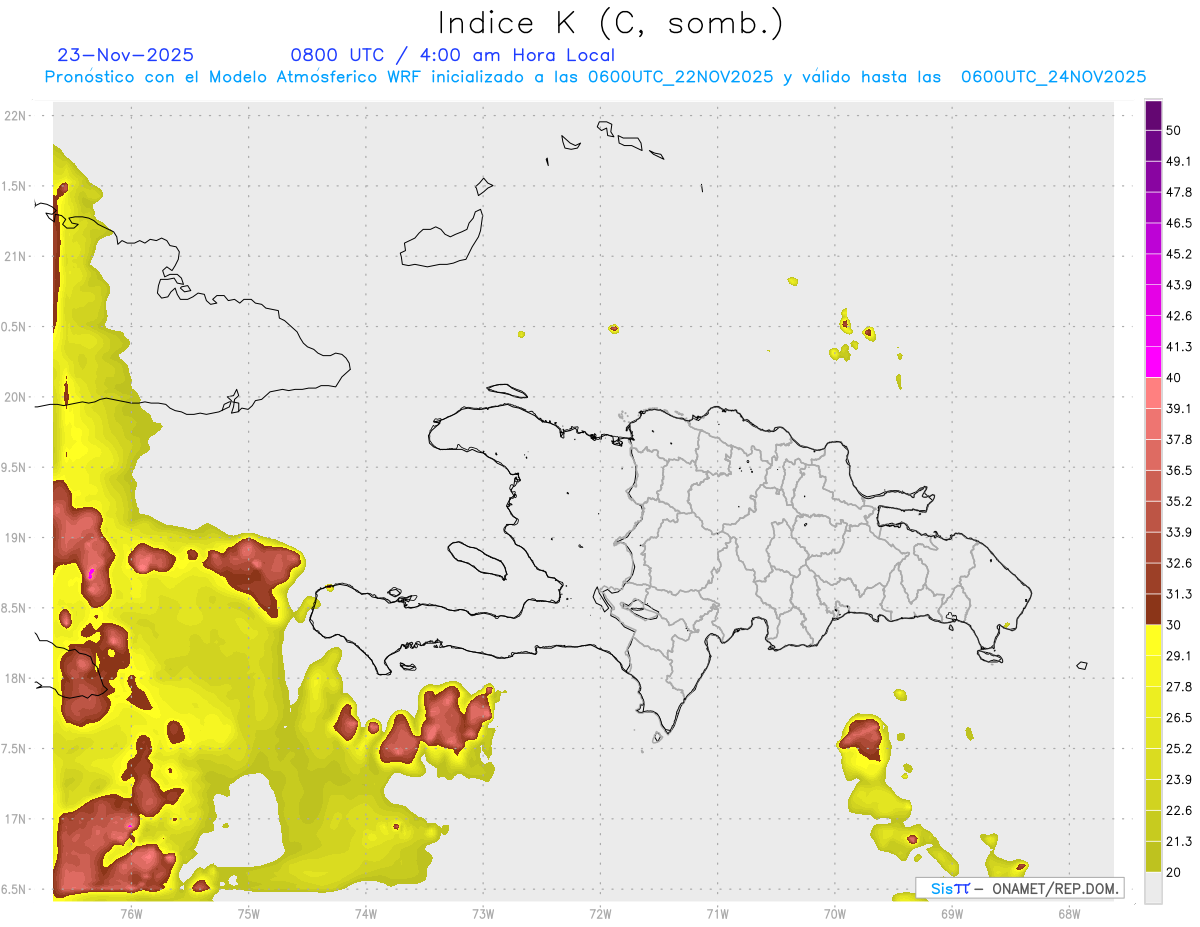Click the "49.1" colorbar value
The image size is (1200, 927).
[x=1179, y=161]
